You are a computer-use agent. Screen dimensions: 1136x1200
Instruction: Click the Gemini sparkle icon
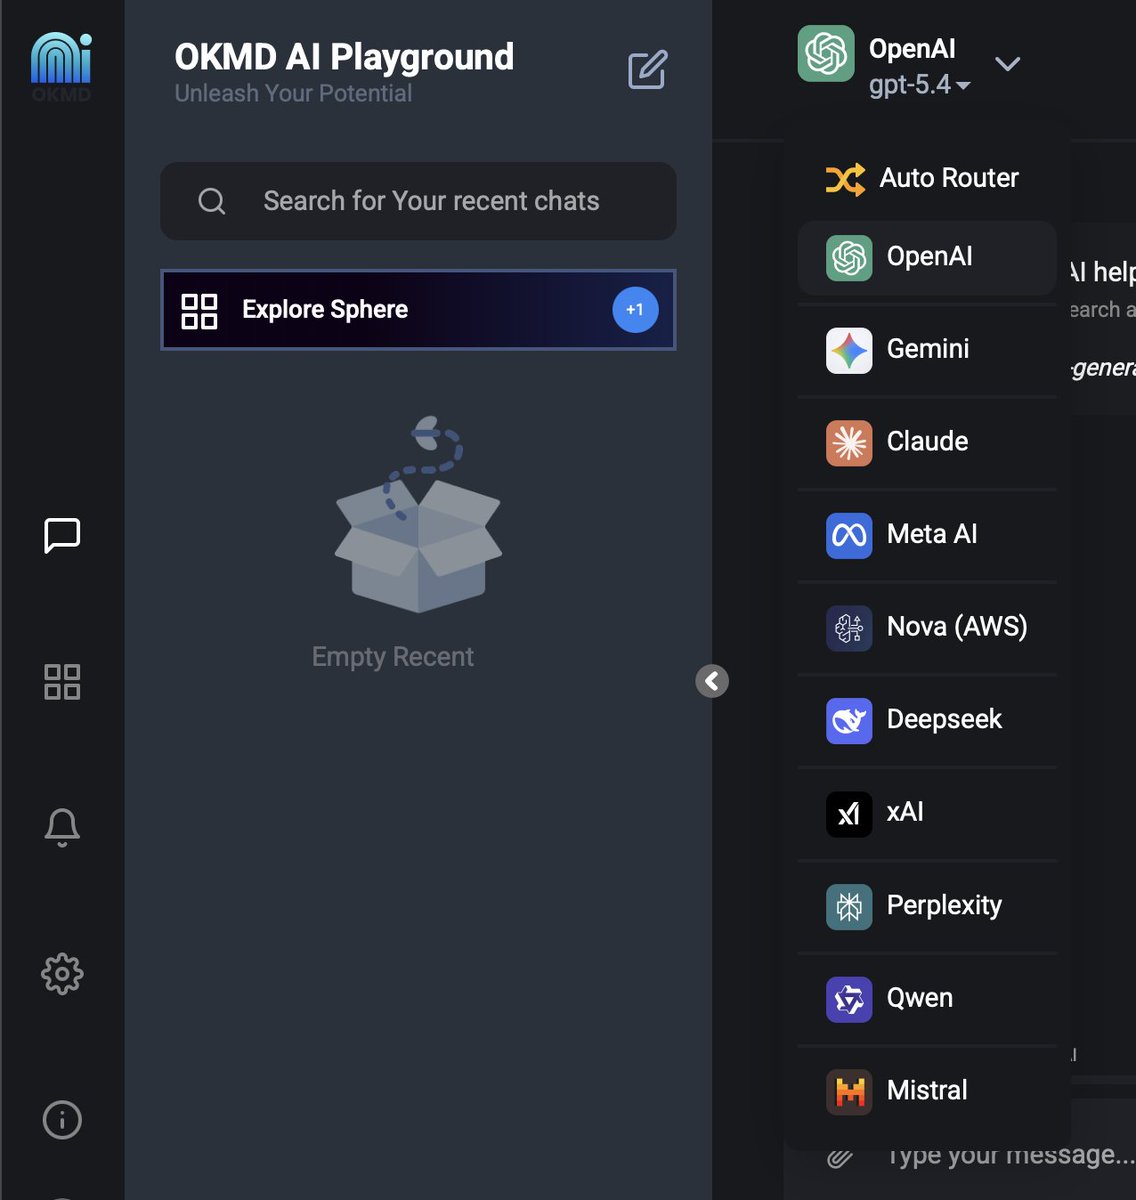point(849,350)
